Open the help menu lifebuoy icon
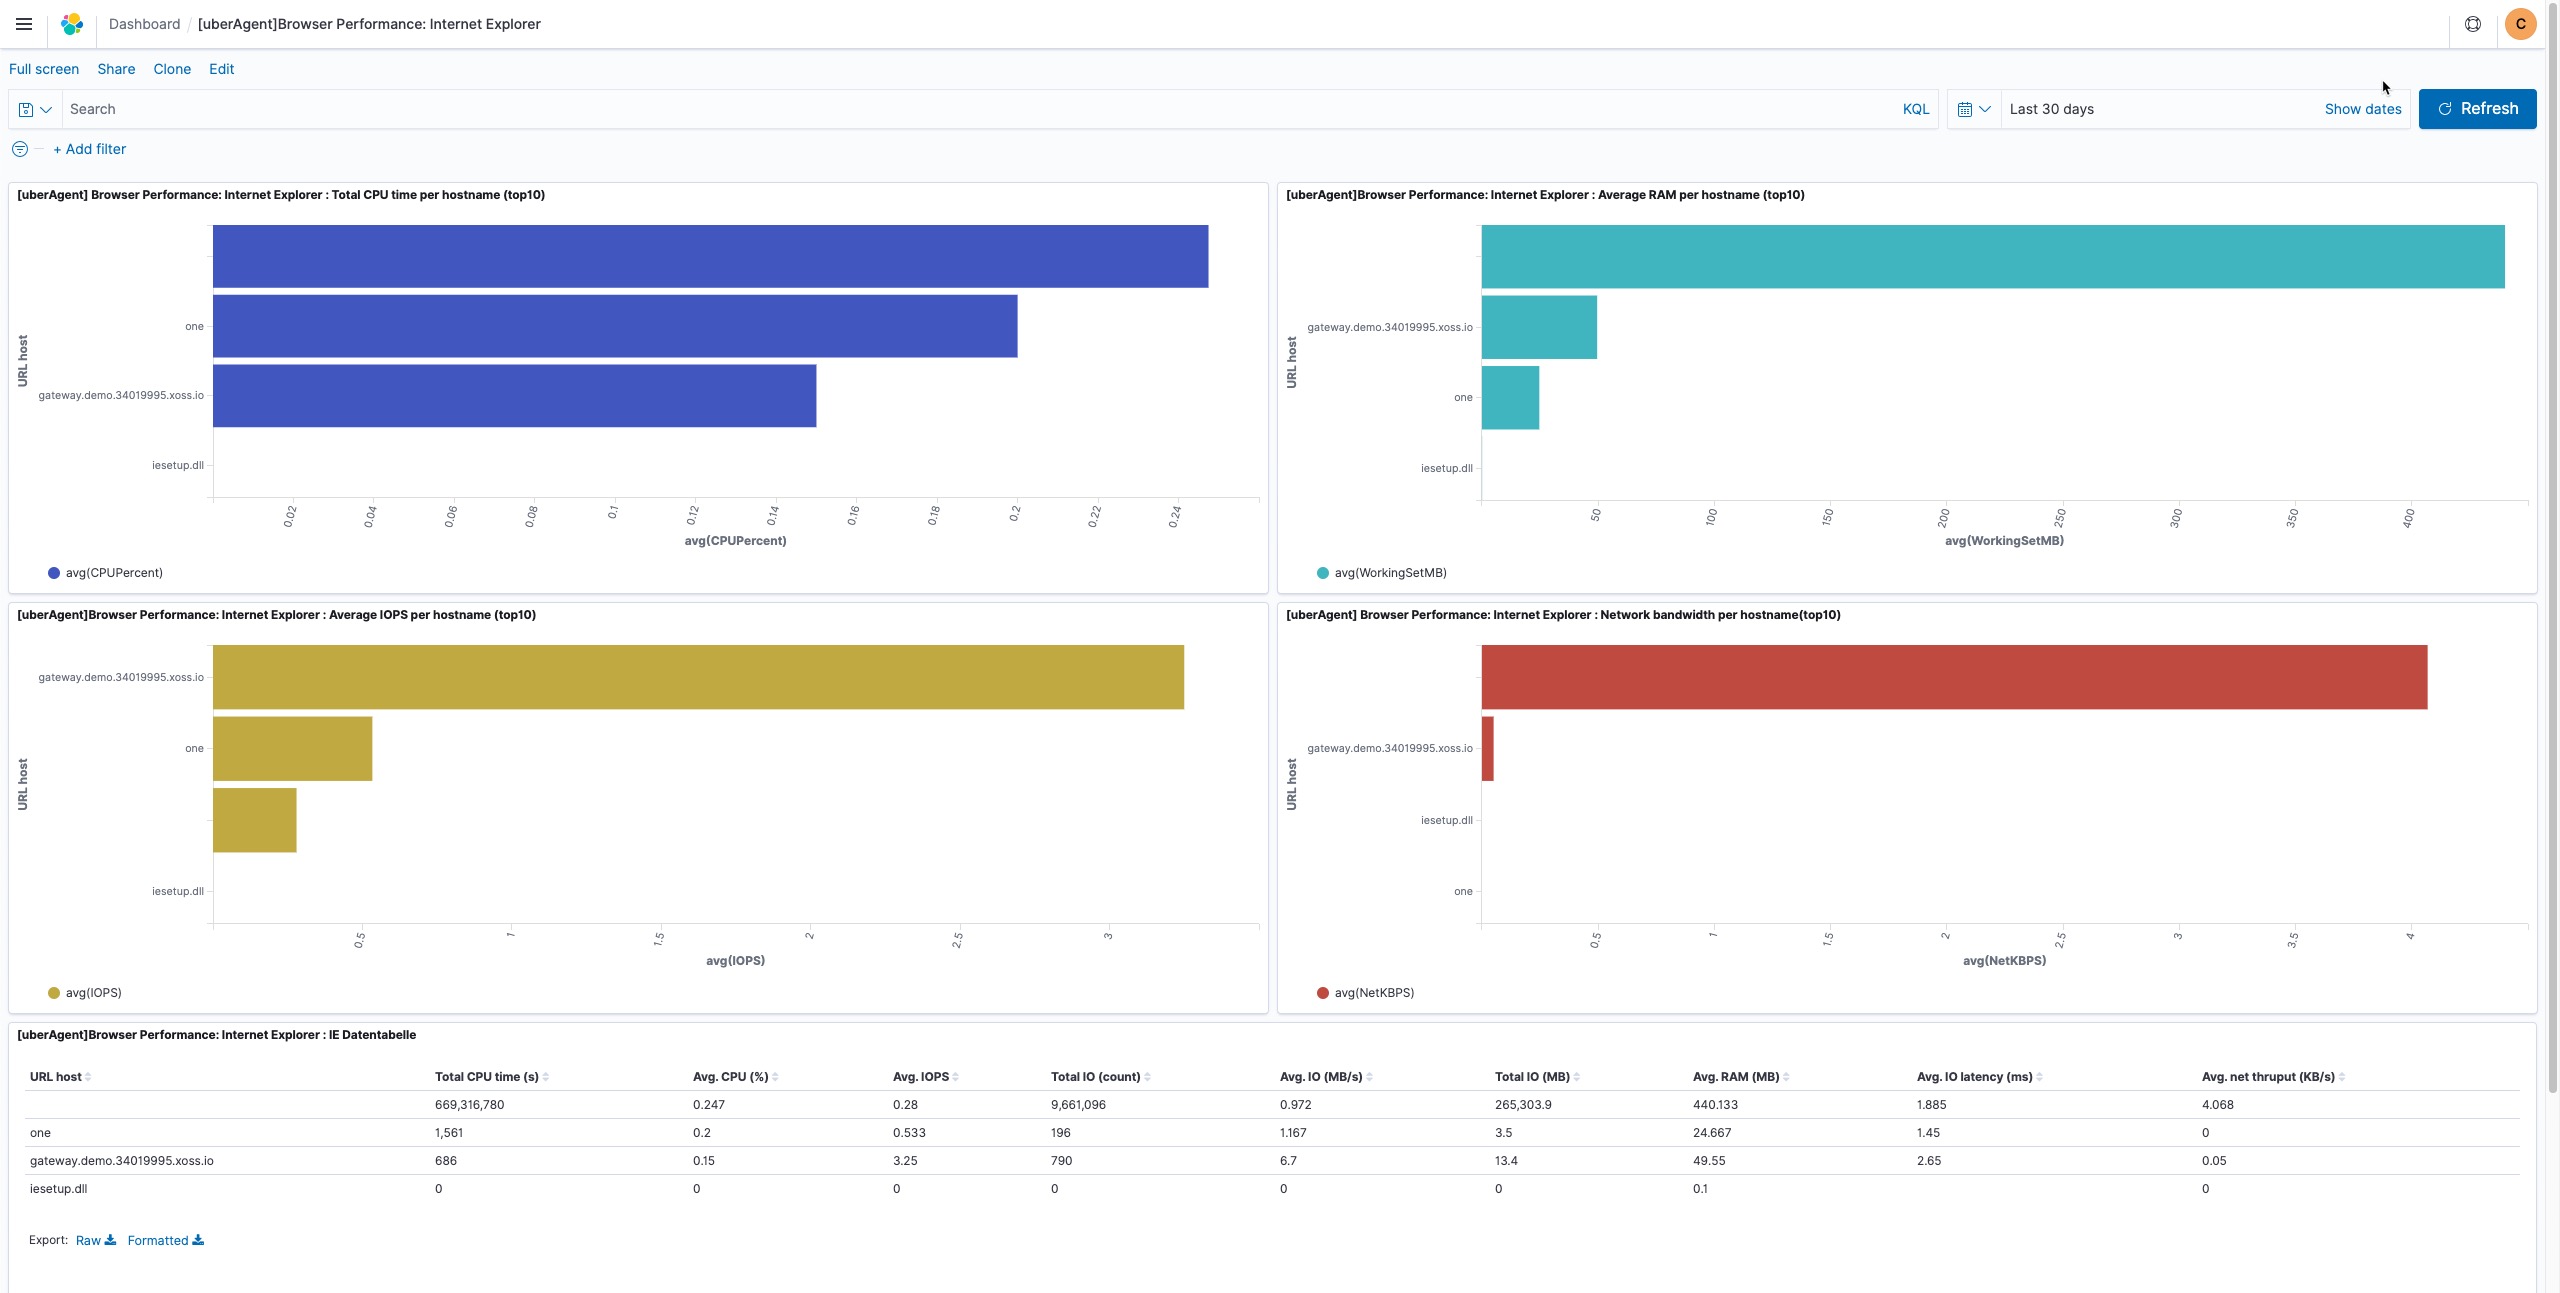The width and height of the screenshot is (2560, 1293). pyautogui.click(x=2472, y=24)
